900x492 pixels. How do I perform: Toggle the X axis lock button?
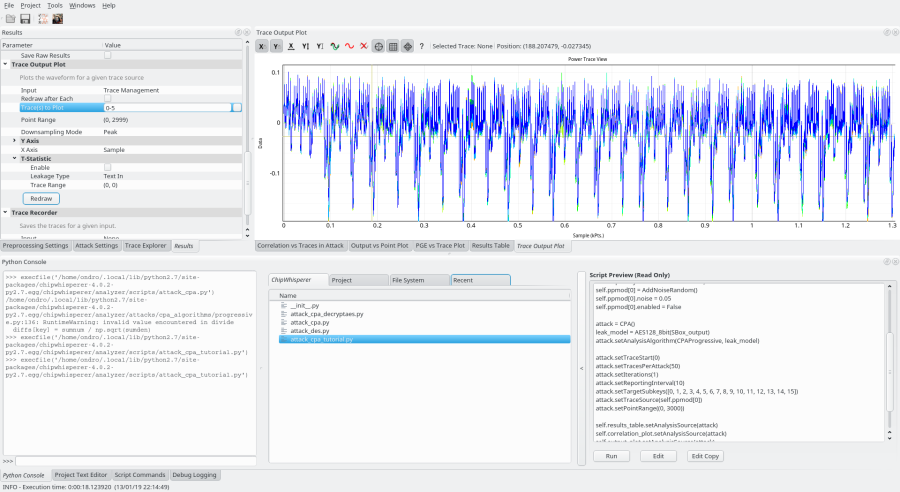[x=262, y=46]
